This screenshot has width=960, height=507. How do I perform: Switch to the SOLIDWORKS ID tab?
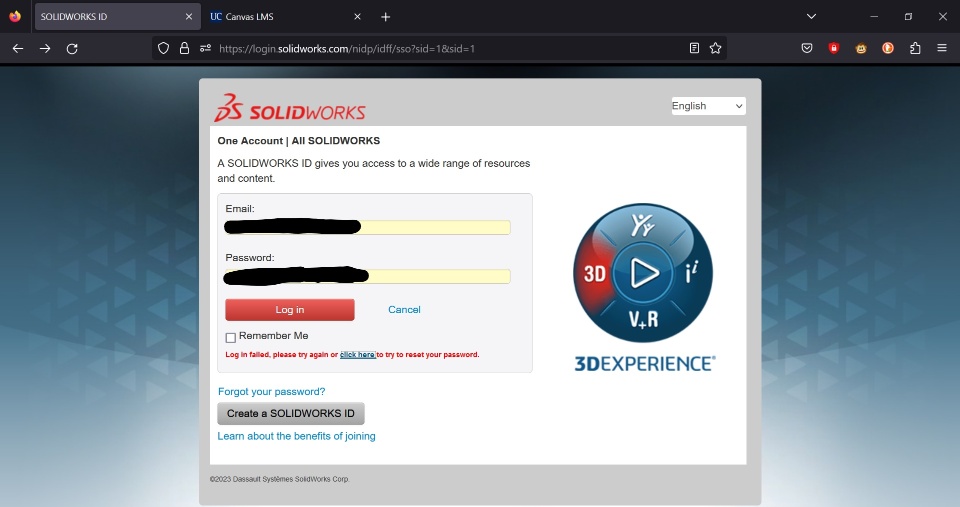(117, 17)
